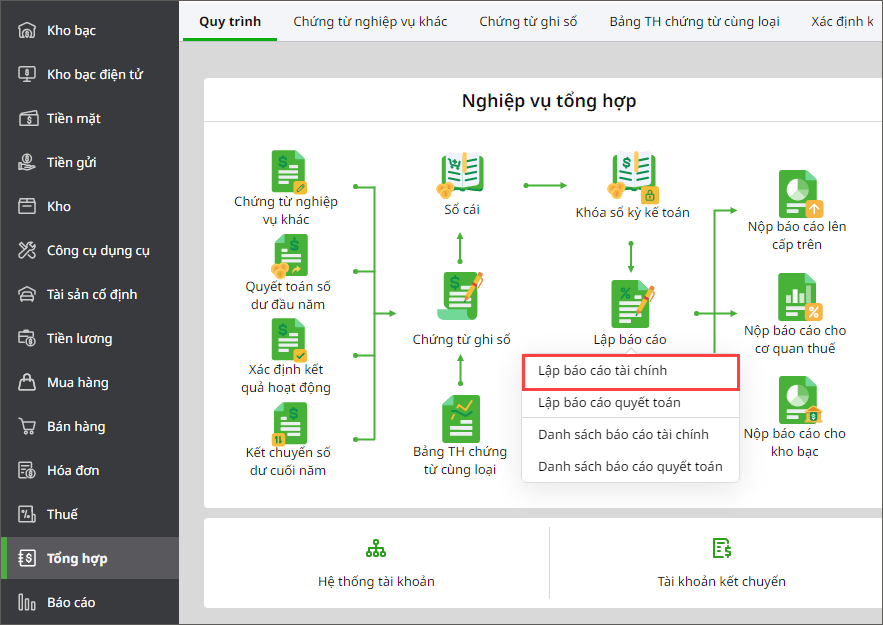The width and height of the screenshot is (883, 625).
Task: Click Chứng từ ghi sổ workflow icon
Action: coord(461,296)
